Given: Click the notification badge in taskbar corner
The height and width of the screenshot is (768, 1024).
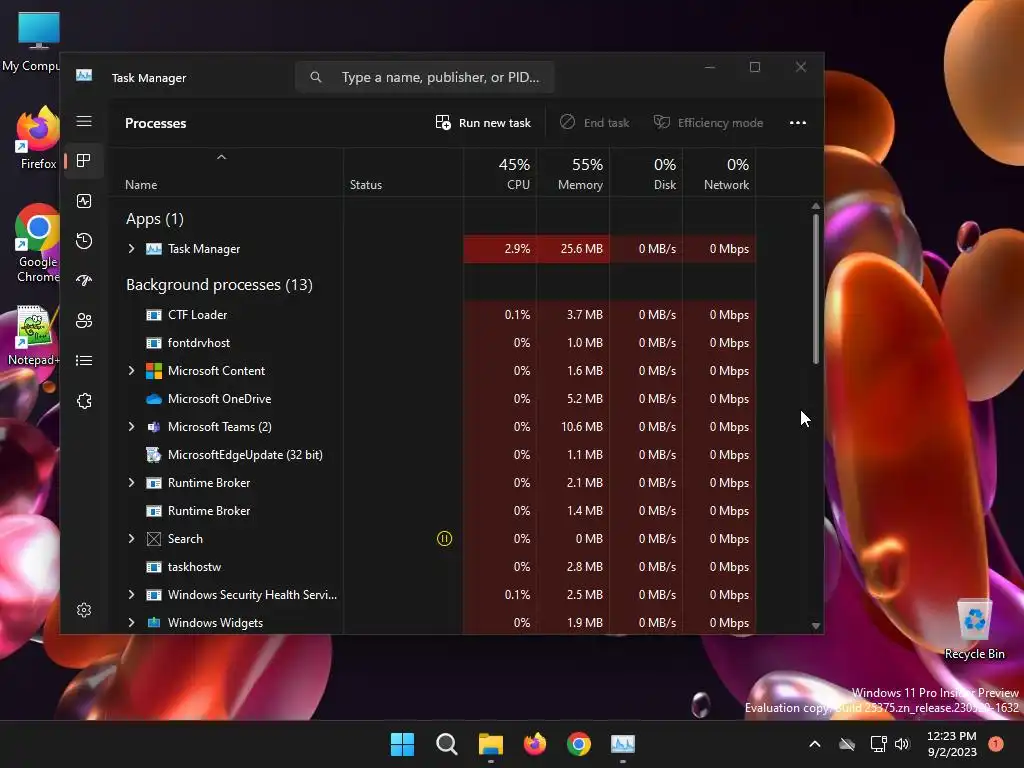Looking at the screenshot, I should (x=996, y=744).
